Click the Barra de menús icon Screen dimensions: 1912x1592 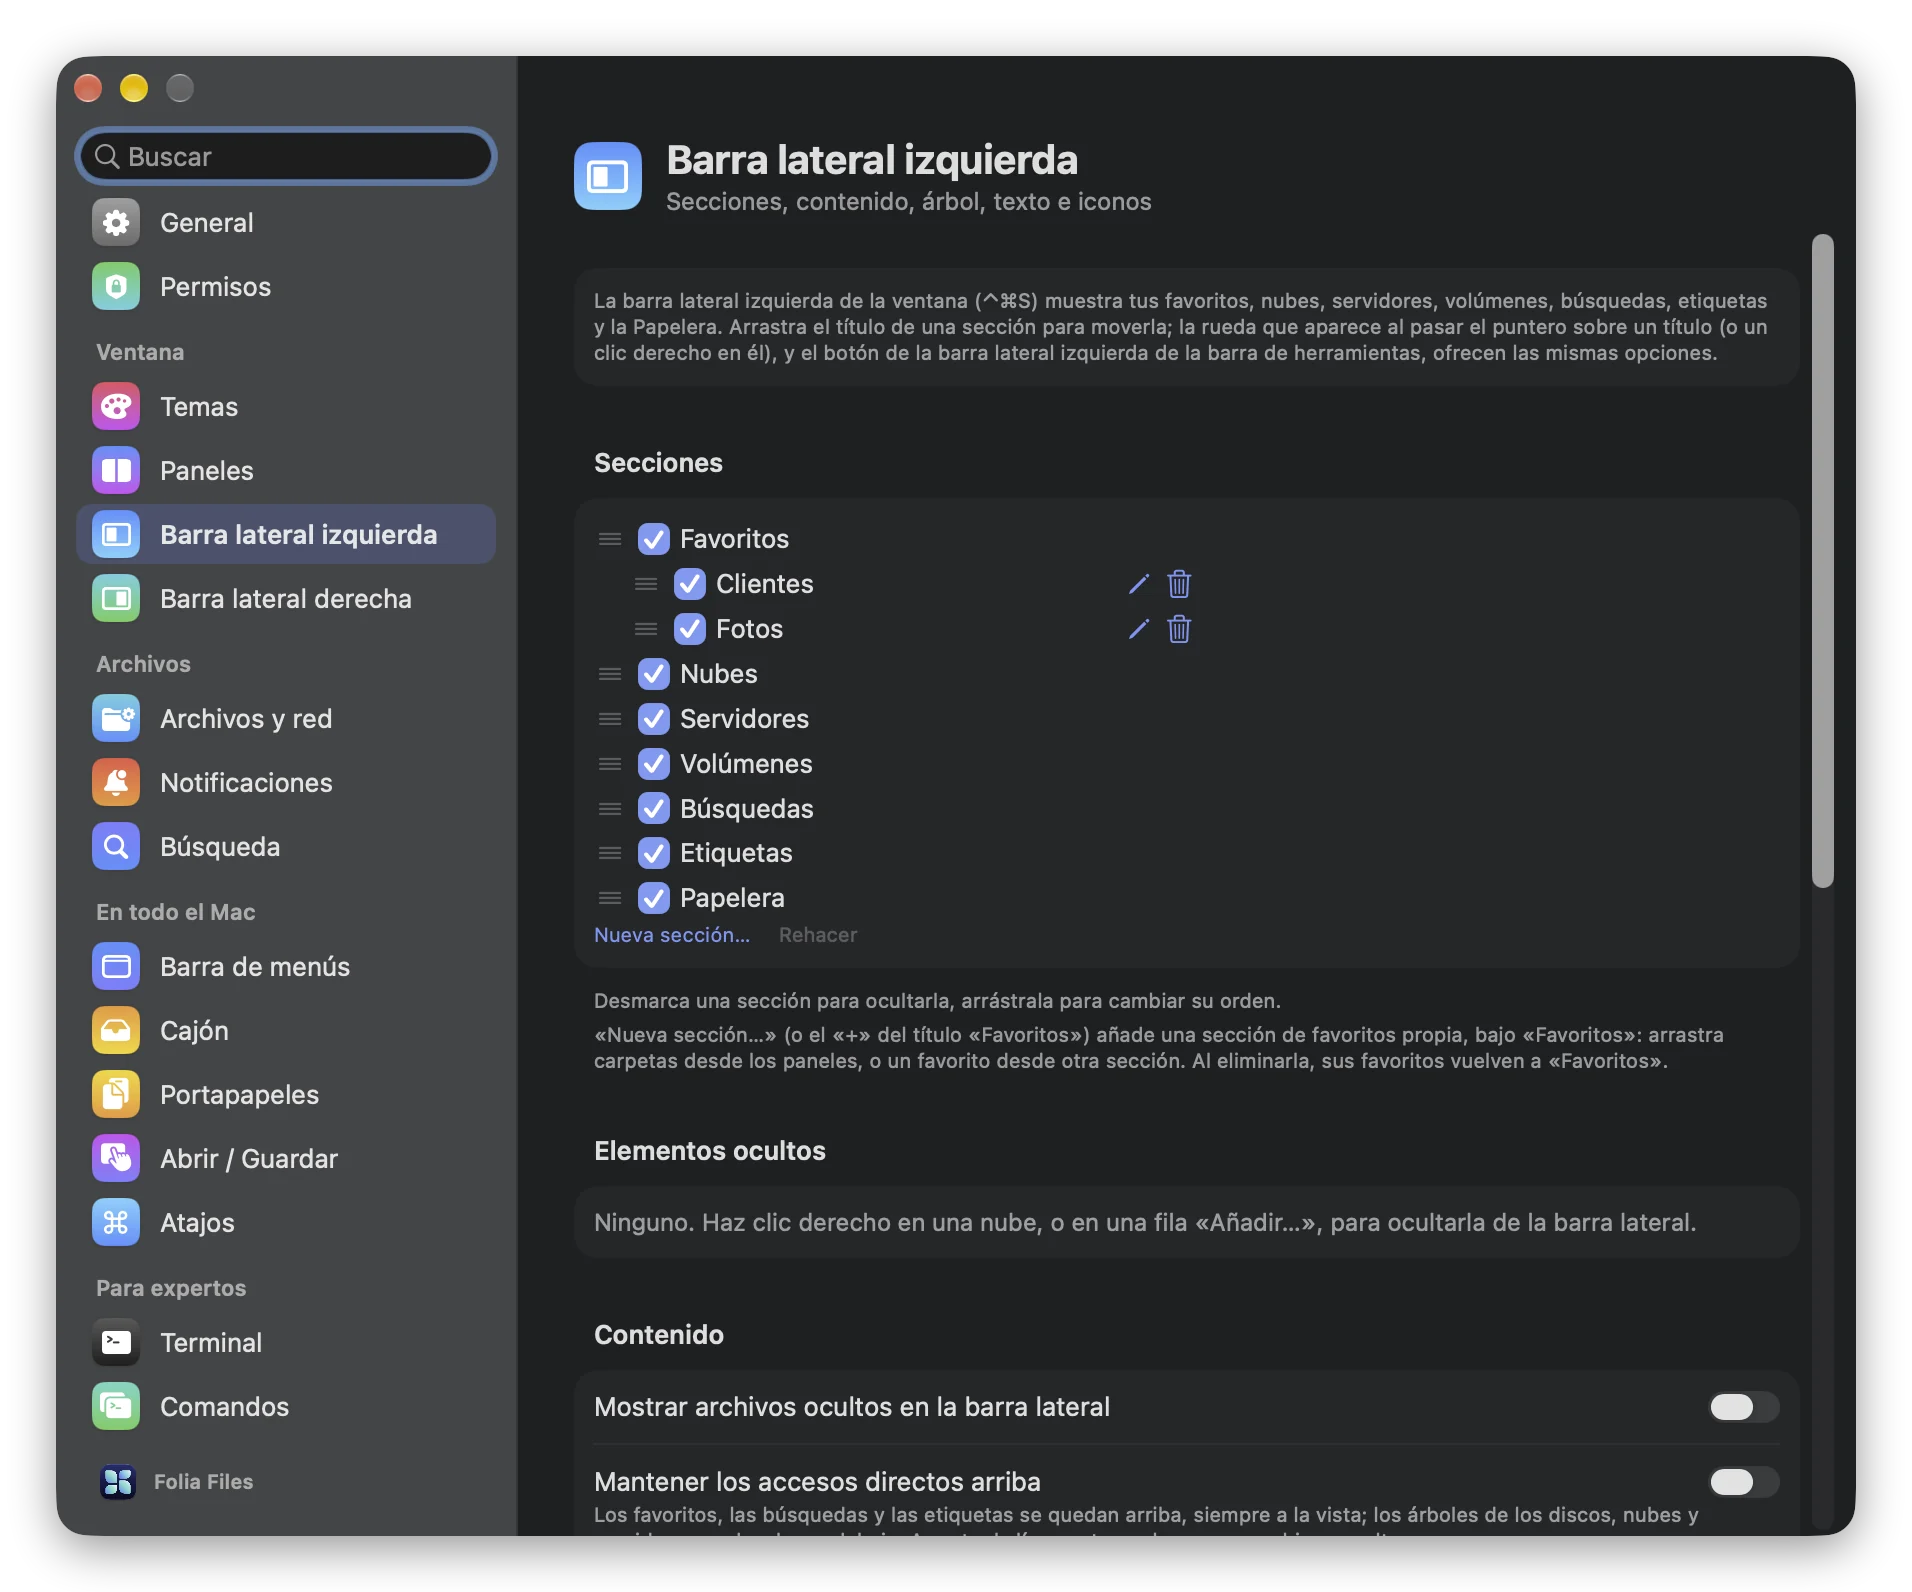[x=116, y=967]
